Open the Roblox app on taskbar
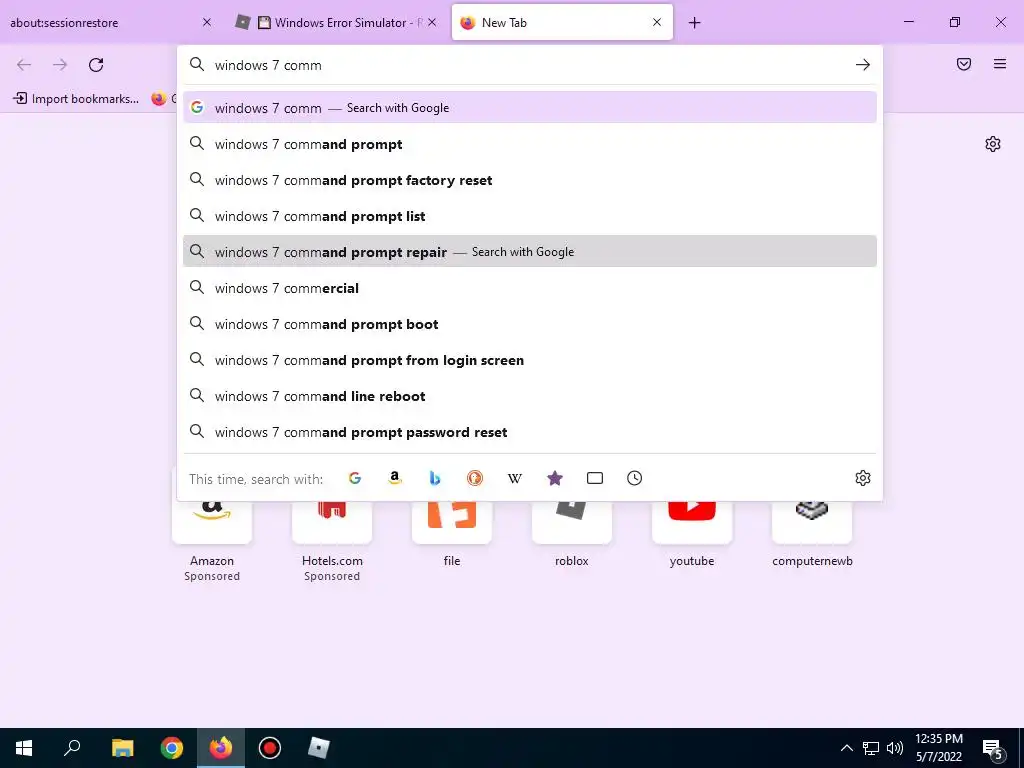The height and width of the screenshot is (768, 1024). (x=319, y=748)
